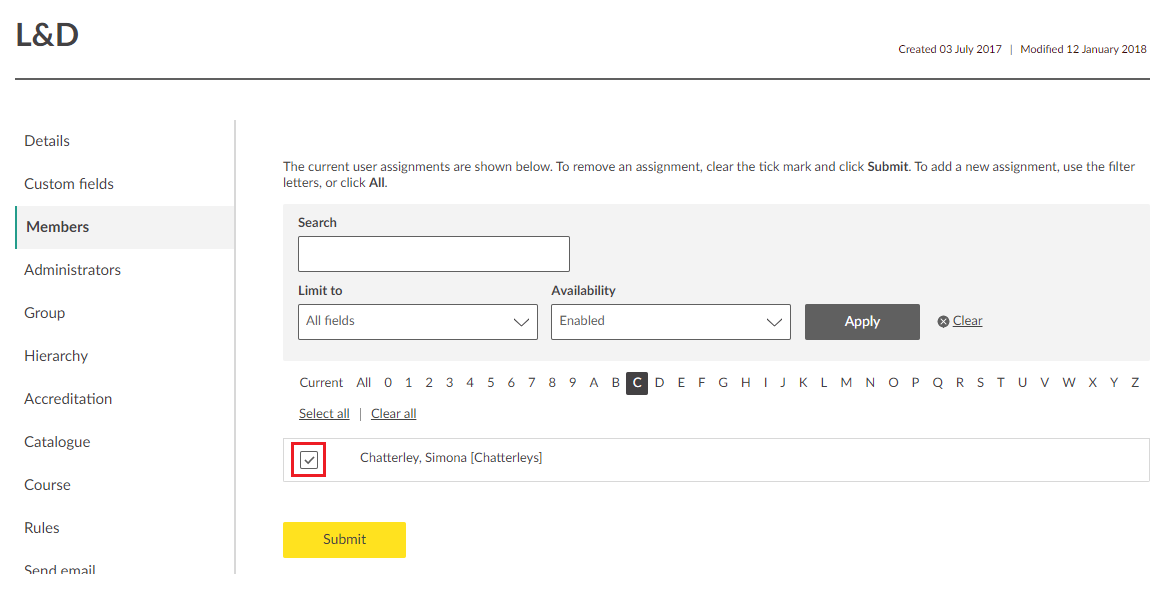Image resolution: width=1162 pixels, height=593 pixels.
Task: Open the Limit to dropdown
Action: [418, 322]
